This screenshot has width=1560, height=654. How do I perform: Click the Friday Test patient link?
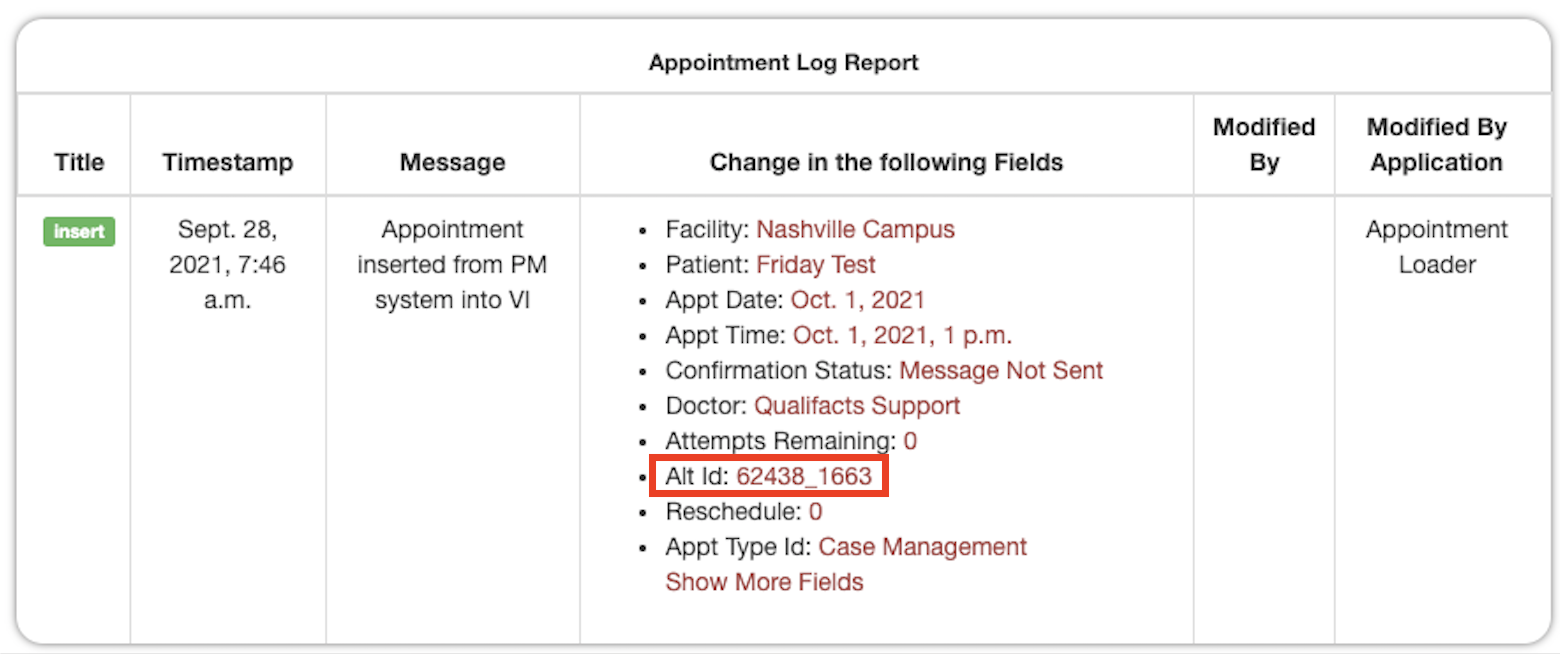tap(816, 265)
